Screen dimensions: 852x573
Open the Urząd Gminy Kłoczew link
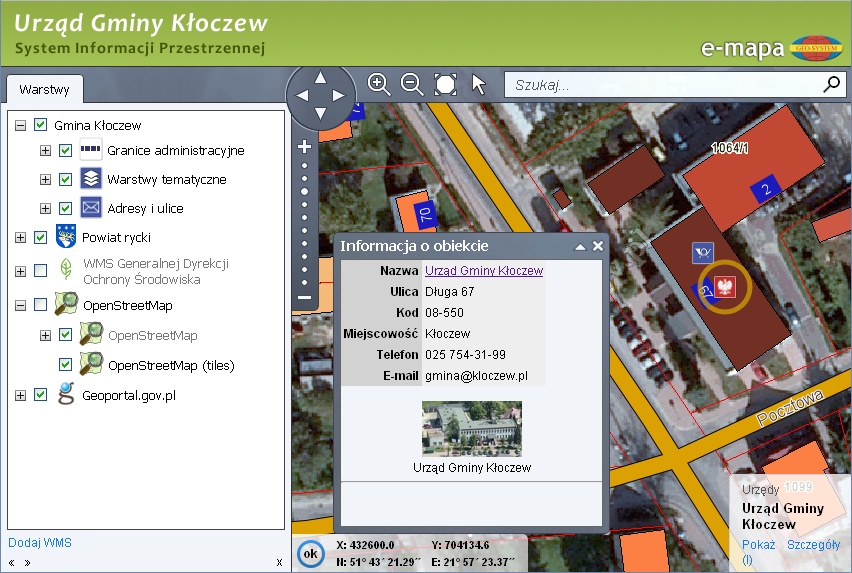pyautogui.click(x=484, y=270)
